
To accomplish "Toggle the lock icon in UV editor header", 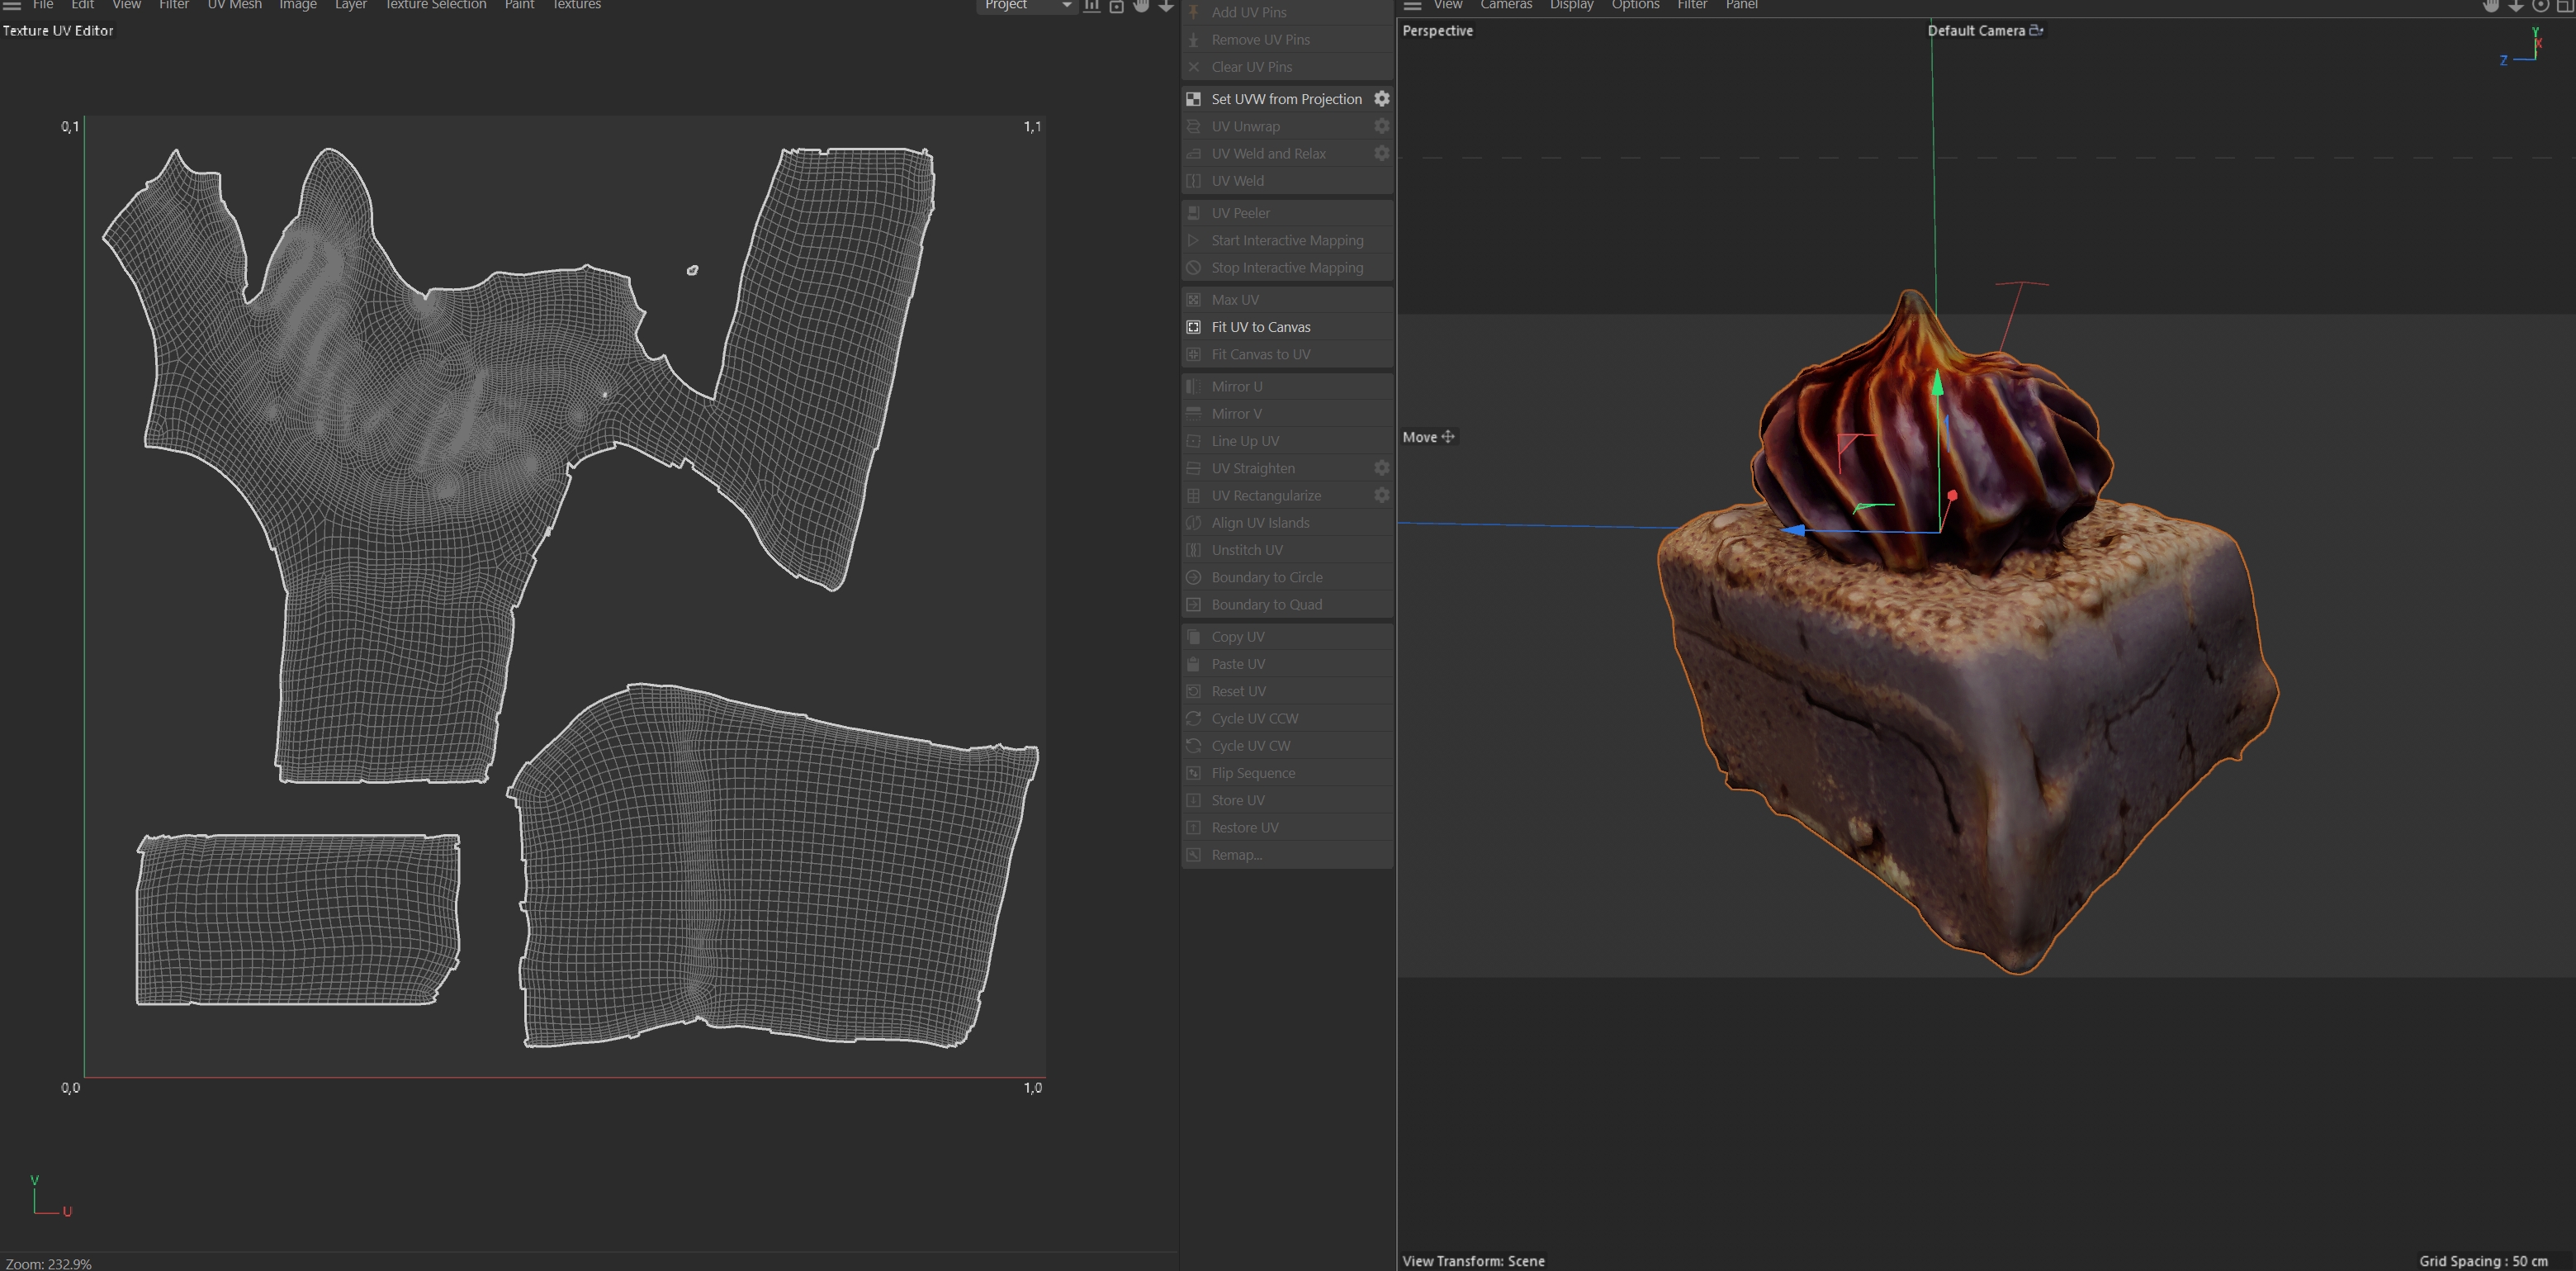I will [x=1116, y=6].
